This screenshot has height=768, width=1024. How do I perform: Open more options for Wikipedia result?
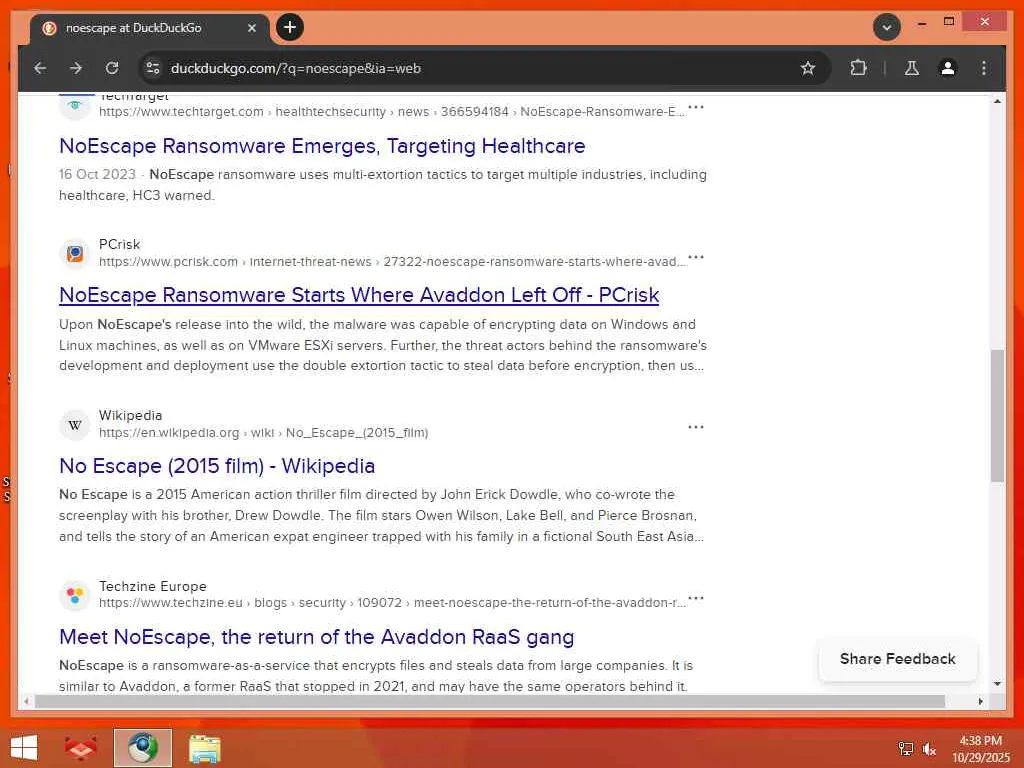pos(696,427)
